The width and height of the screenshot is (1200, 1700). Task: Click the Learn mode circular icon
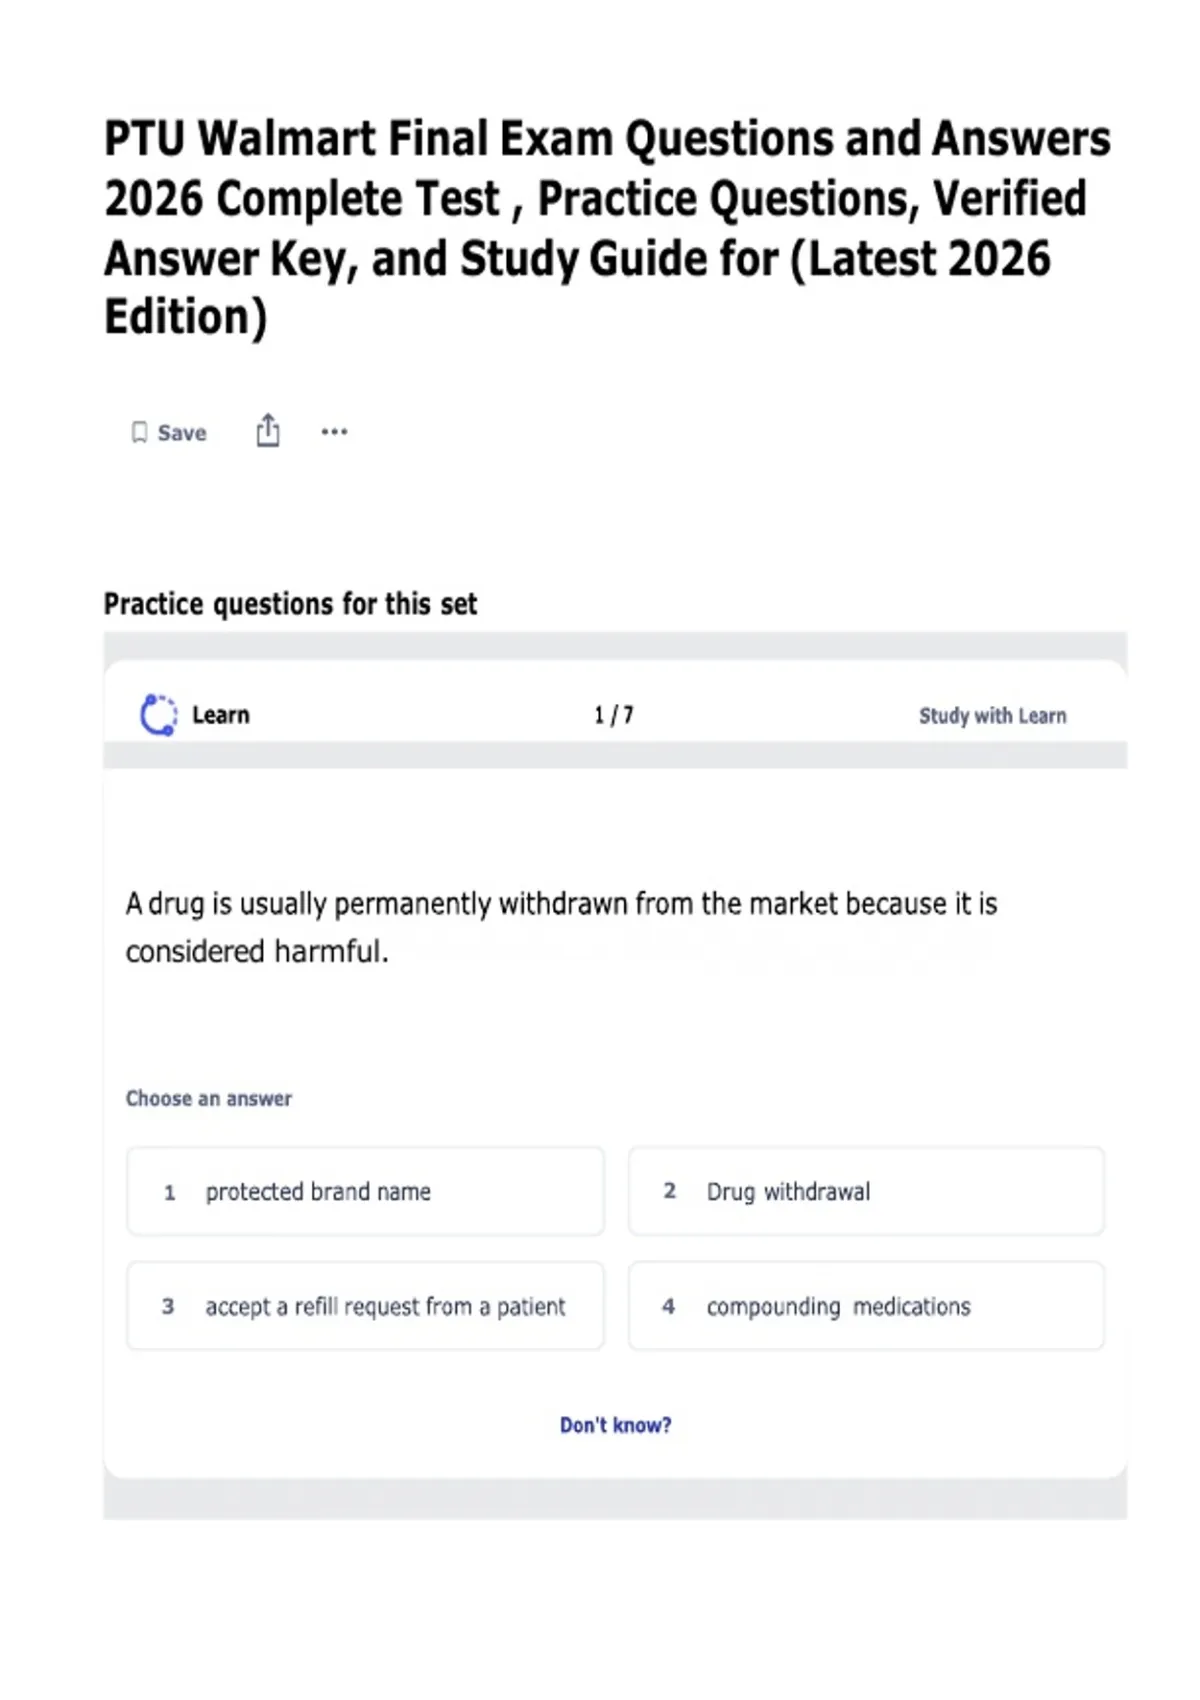coord(159,715)
